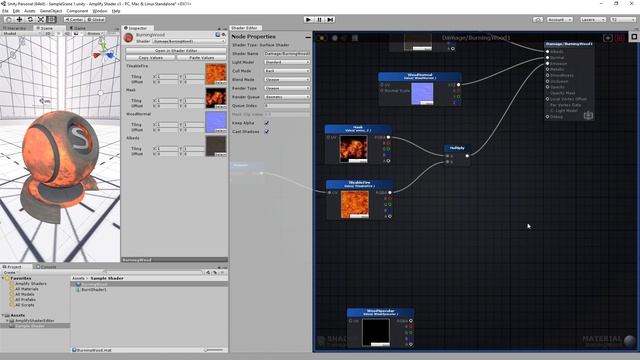
Task: Click the Inspector material settings gear icon
Action: (224, 35)
